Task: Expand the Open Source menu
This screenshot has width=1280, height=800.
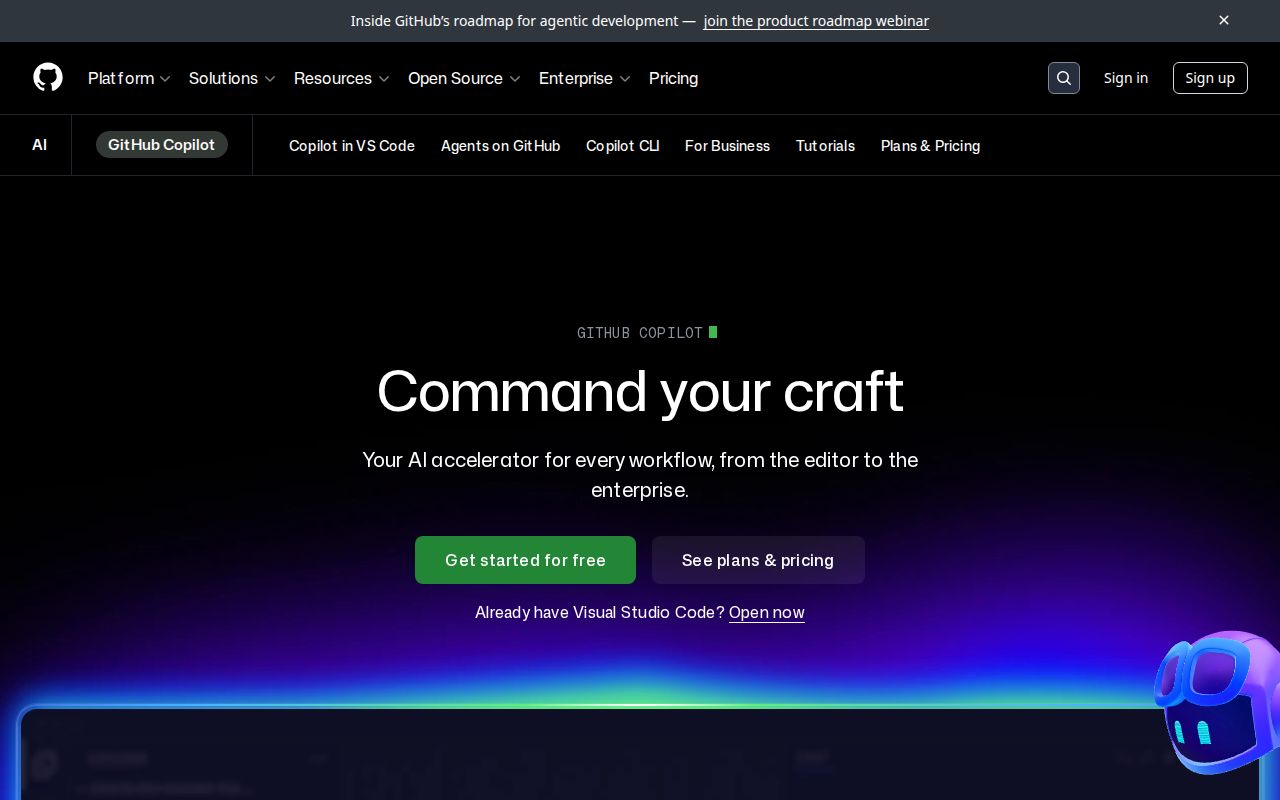Action: pyautogui.click(x=463, y=78)
